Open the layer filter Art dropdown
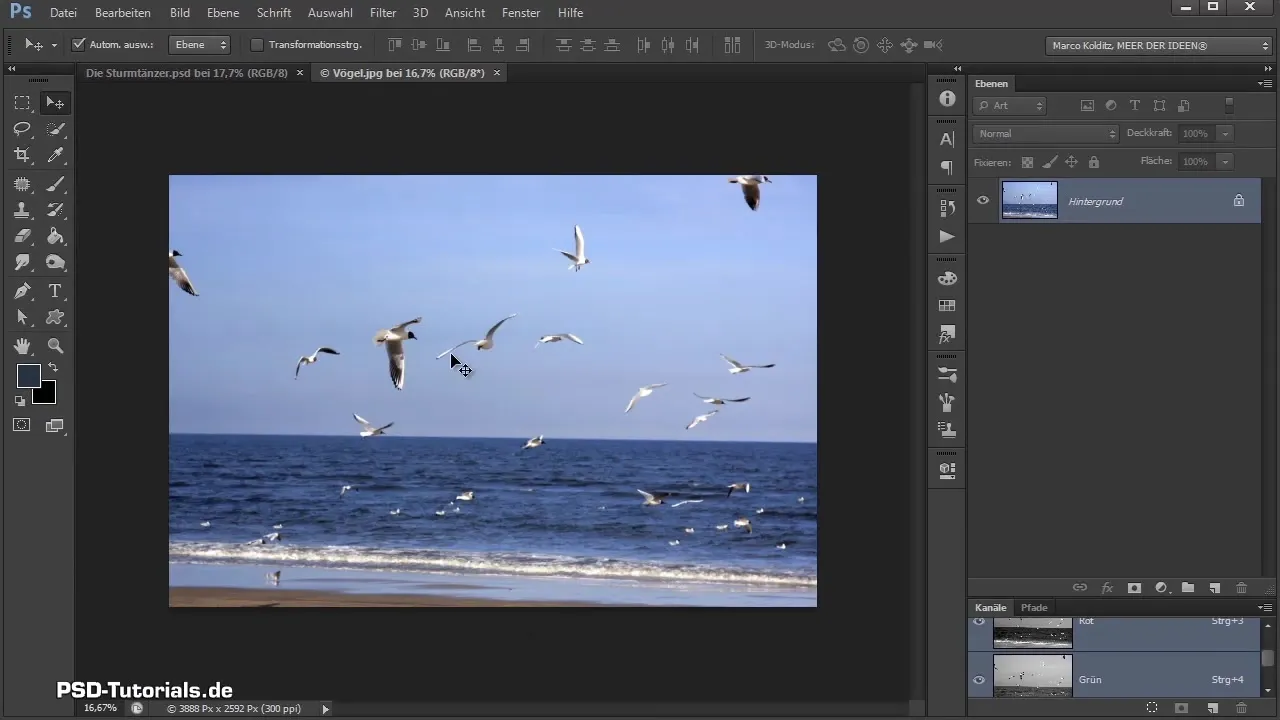The width and height of the screenshot is (1280, 720). [1010, 105]
